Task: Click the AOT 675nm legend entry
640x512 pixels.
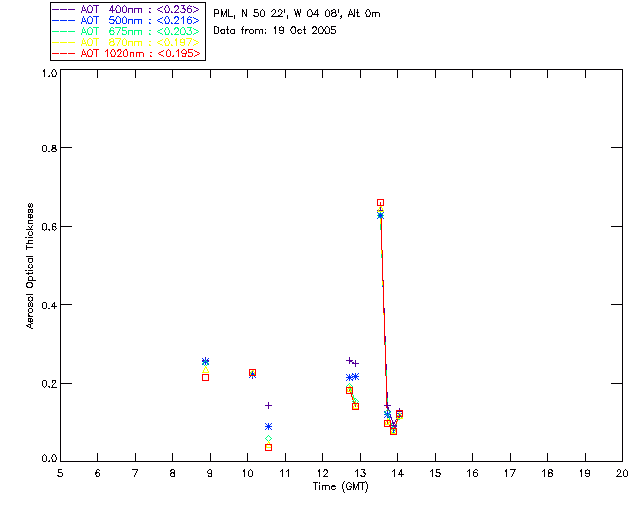Action: tap(126, 31)
